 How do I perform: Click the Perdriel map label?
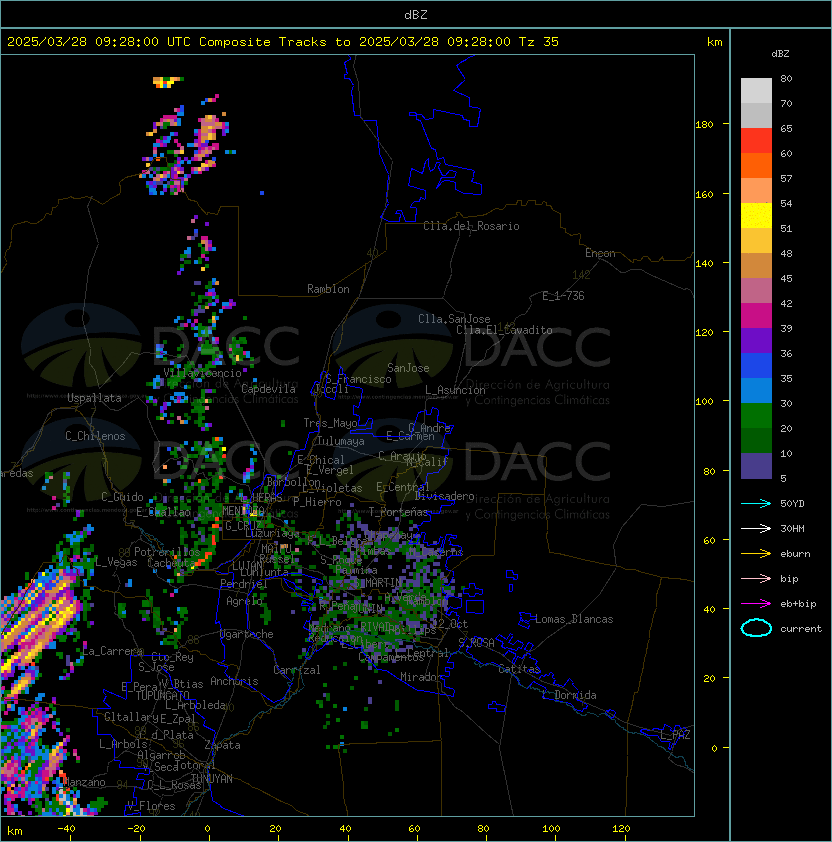tap(244, 583)
